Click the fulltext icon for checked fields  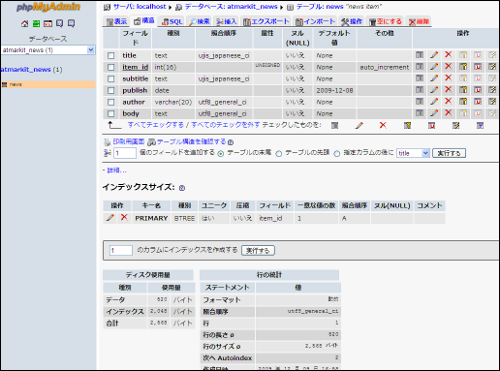(x=480, y=126)
